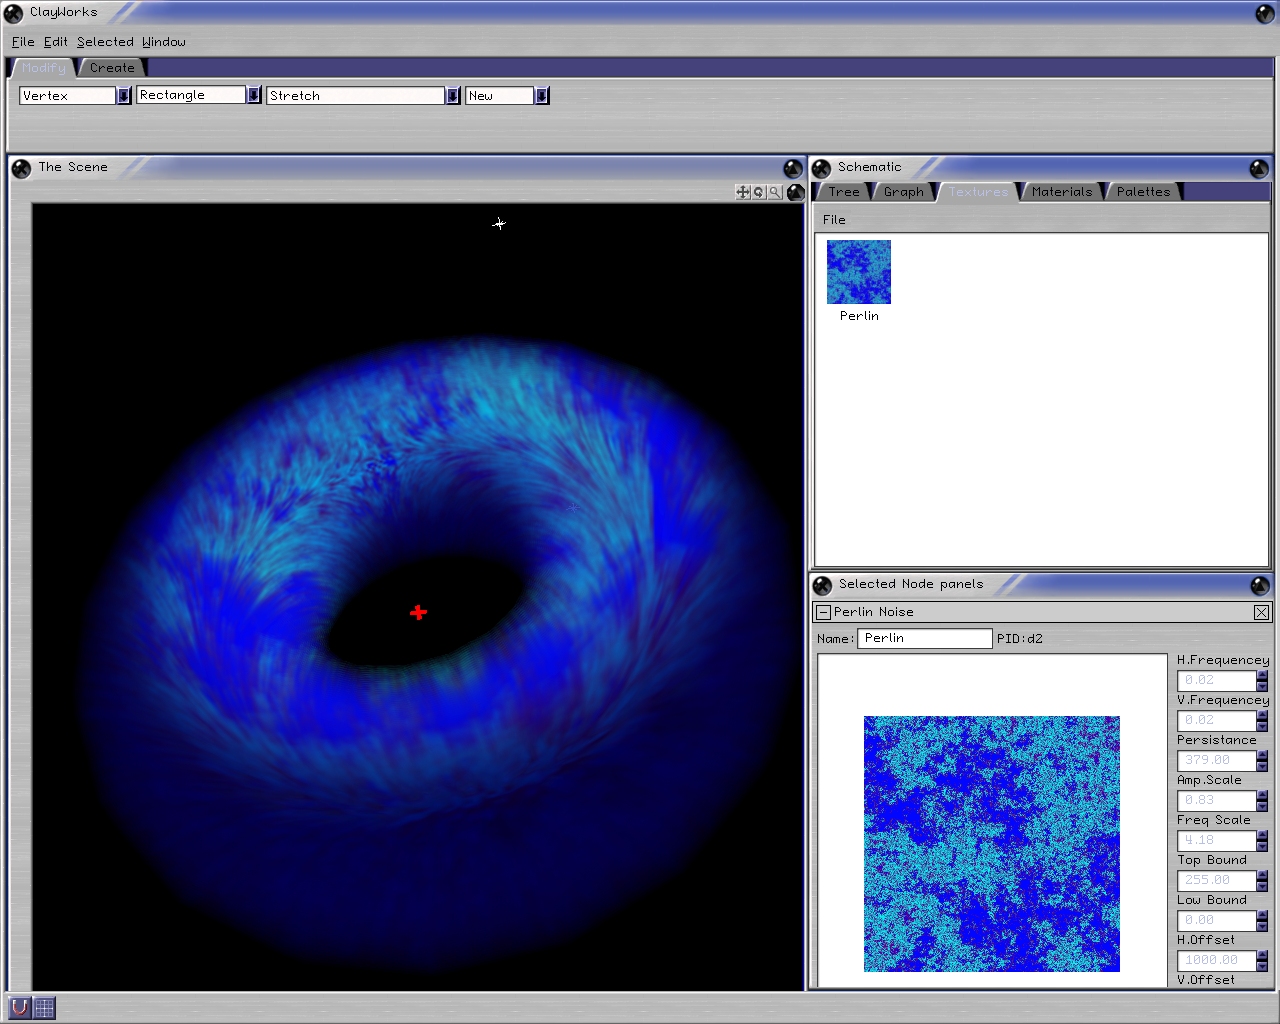The image size is (1280, 1024).
Task: Click Selected Node panels left title icon
Action: click(x=822, y=585)
